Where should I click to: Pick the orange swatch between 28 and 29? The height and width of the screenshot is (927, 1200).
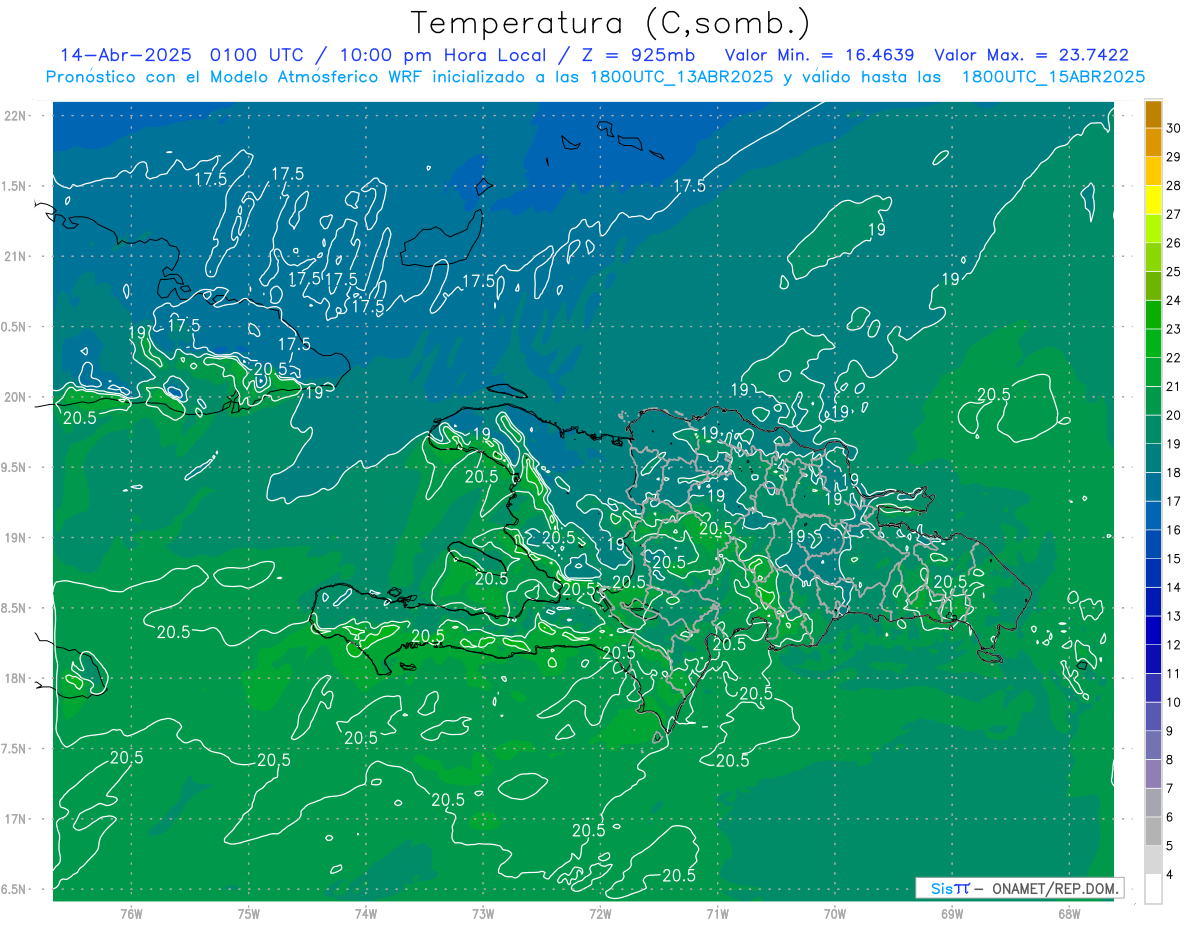coord(1153,172)
